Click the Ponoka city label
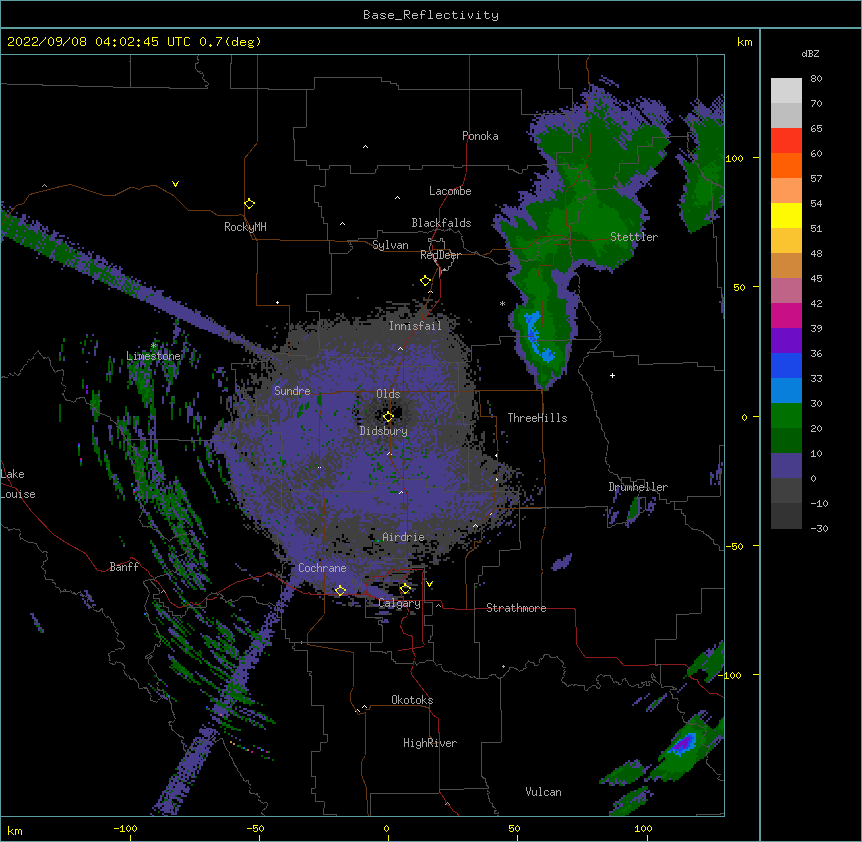862x842 pixels. pyautogui.click(x=480, y=136)
